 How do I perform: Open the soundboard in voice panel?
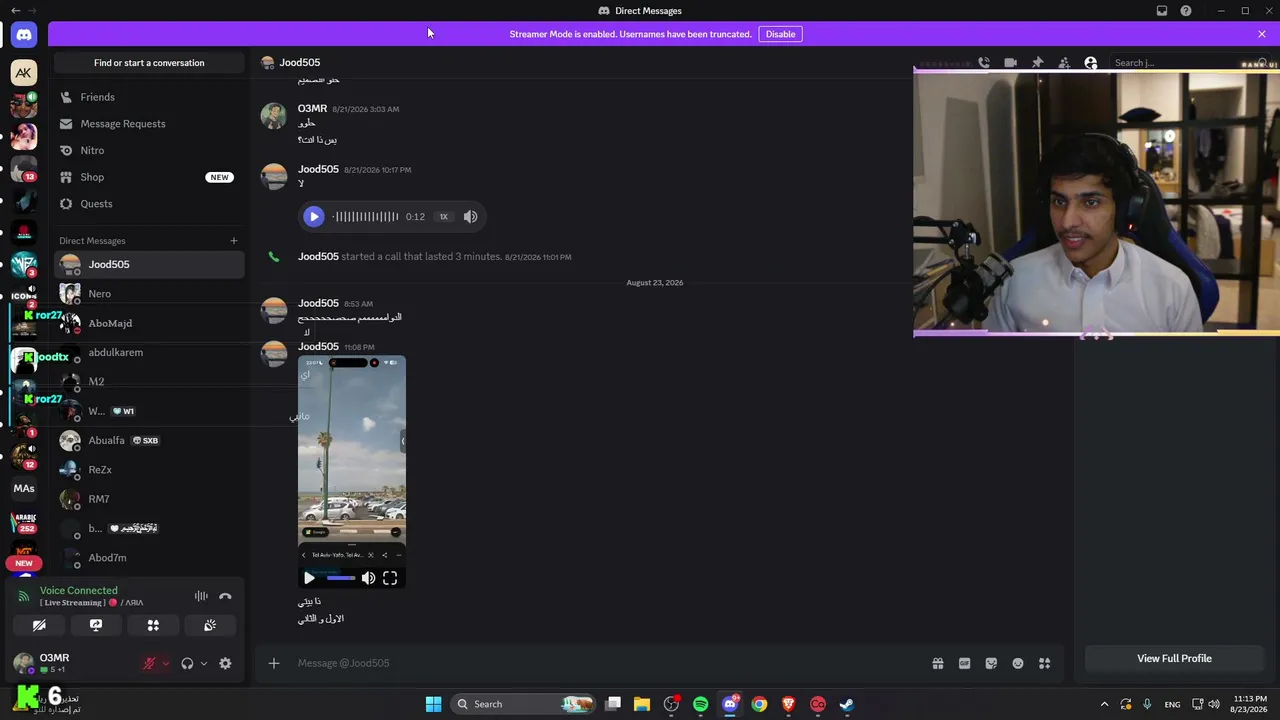tap(210, 626)
